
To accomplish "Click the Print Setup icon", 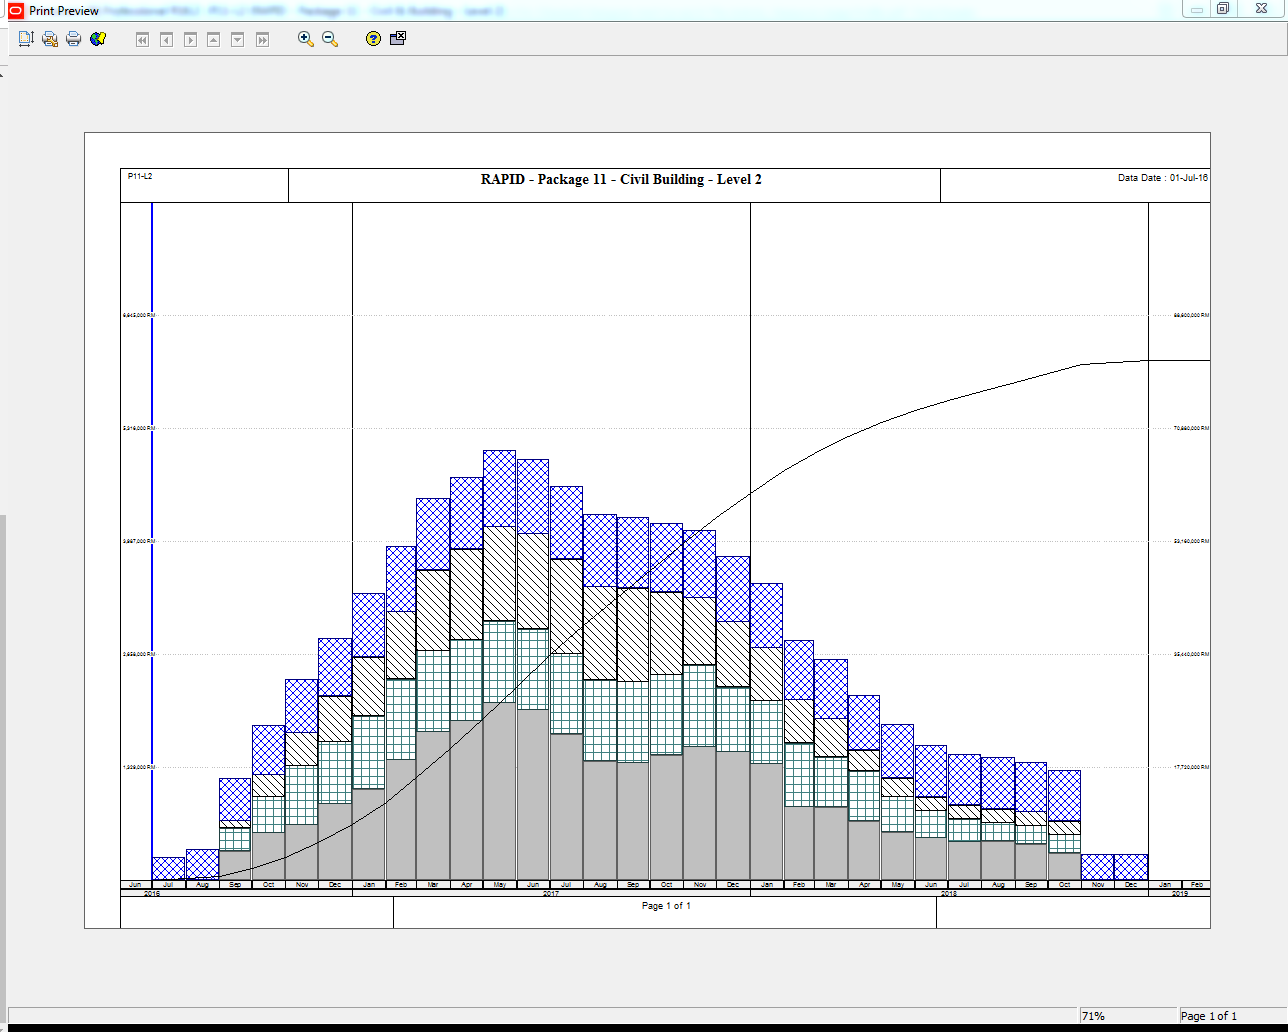I will tap(50, 39).
